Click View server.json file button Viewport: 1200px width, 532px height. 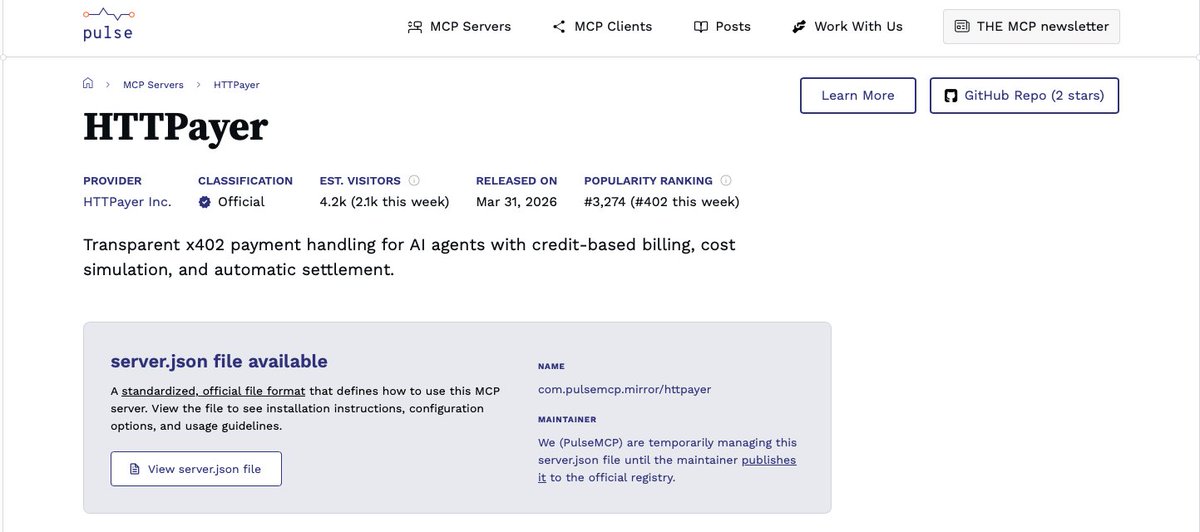pos(196,469)
